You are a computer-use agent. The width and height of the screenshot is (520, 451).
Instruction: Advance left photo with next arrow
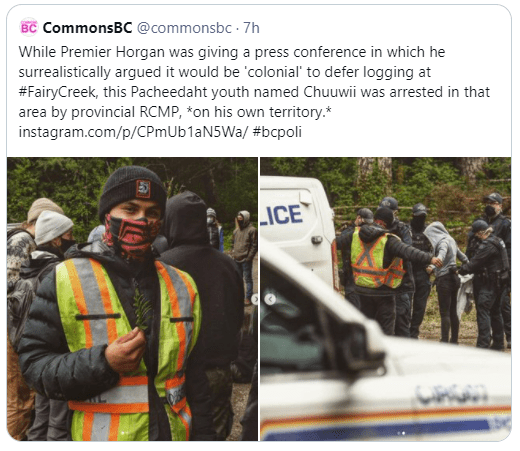pyautogui.click(x=255, y=299)
